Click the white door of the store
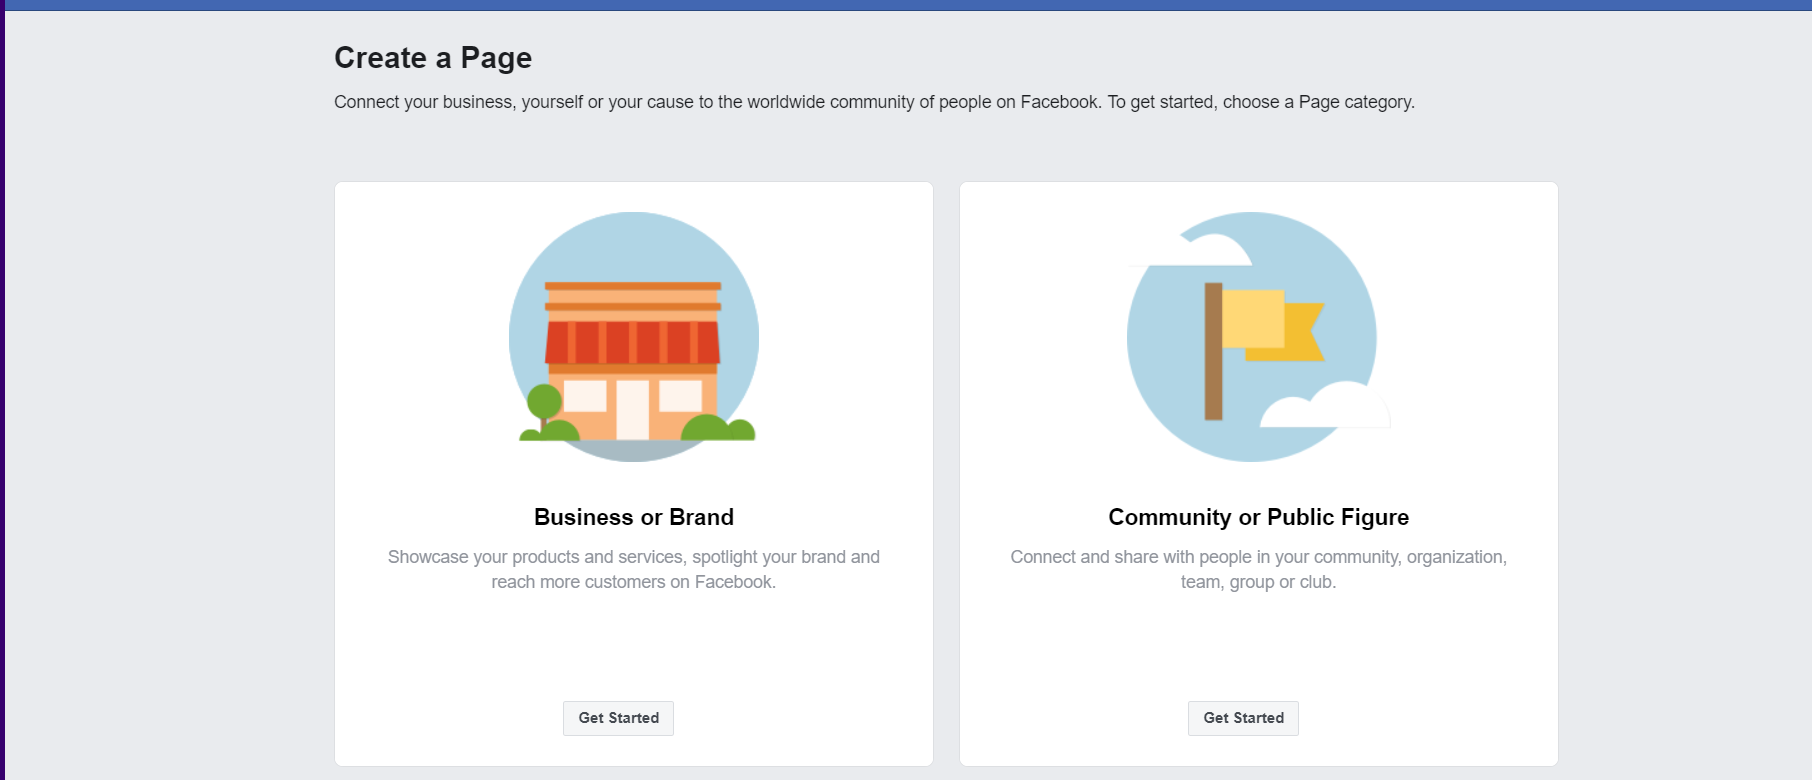Viewport: 1812px width, 780px height. (632, 409)
